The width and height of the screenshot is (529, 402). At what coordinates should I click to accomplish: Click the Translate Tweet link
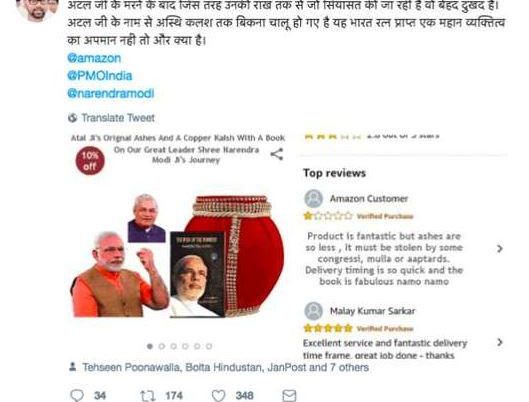click(118, 118)
